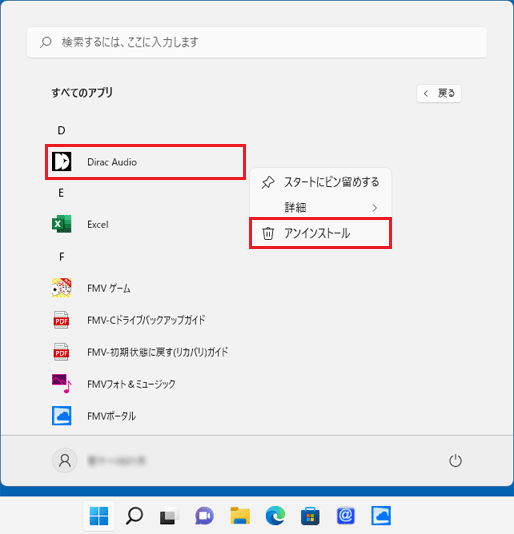Choose アンインストール in the context menu
The image size is (514, 534).
[x=321, y=233]
